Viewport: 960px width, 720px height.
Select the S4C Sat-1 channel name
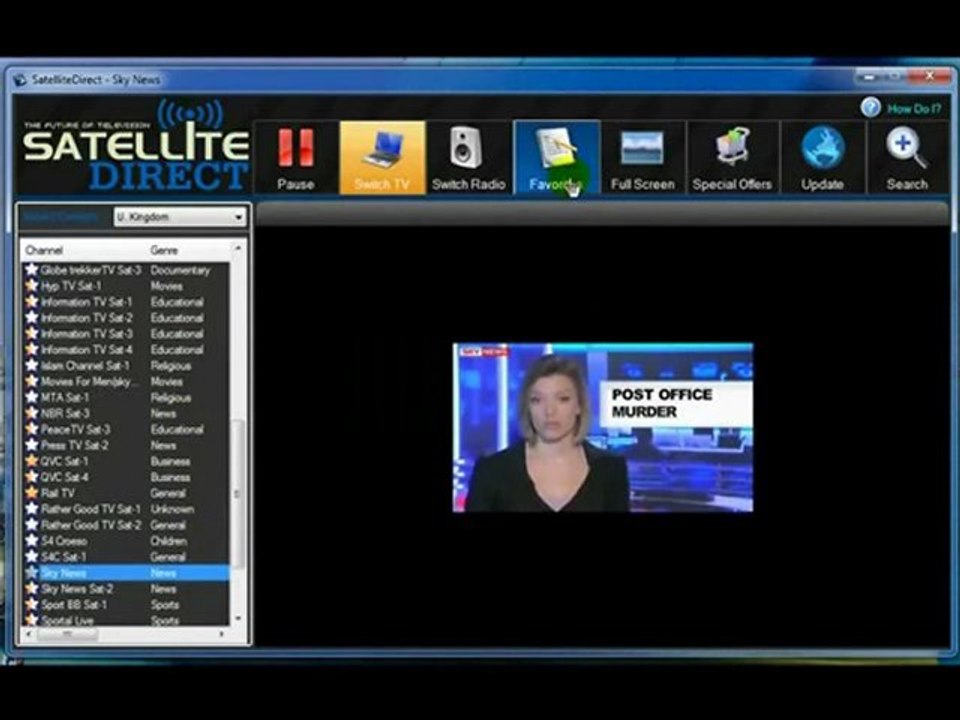(x=63, y=557)
